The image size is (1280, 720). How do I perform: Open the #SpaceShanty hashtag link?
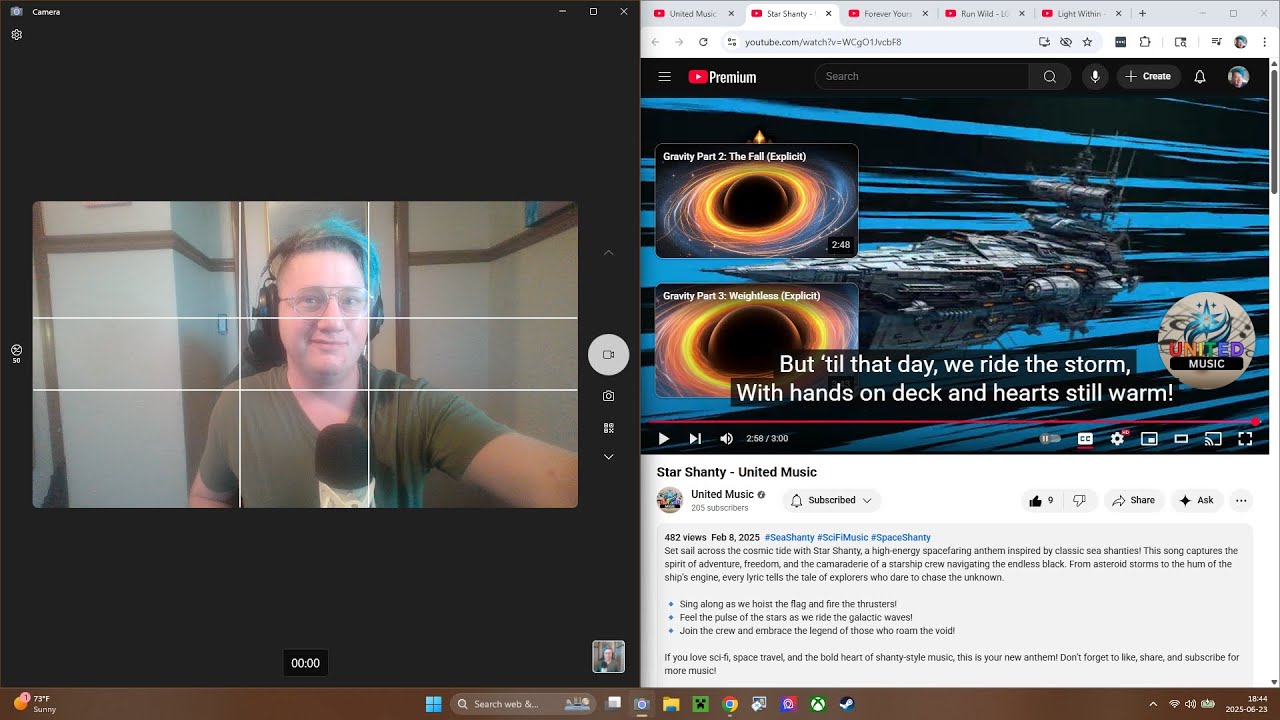click(x=901, y=537)
